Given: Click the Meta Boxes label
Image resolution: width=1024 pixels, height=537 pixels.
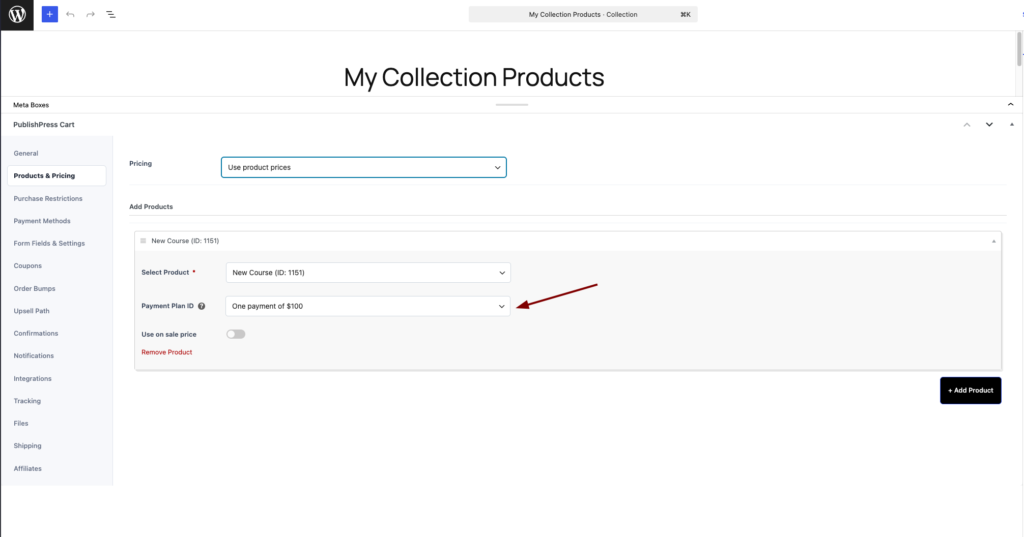Looking at the screenshot, I should (31, 105).
